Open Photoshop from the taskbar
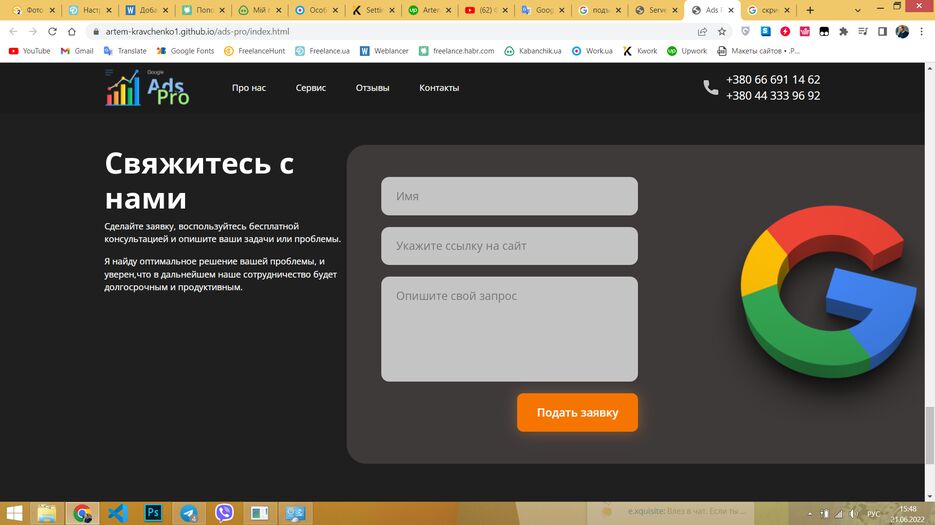The image size is (935, 525). click(153, 513)
